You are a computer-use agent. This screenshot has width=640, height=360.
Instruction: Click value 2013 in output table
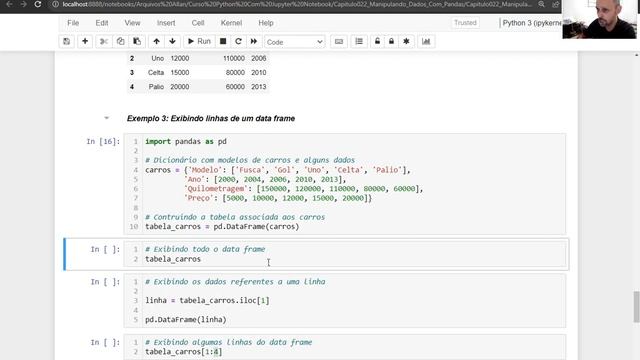coord(259,87)
